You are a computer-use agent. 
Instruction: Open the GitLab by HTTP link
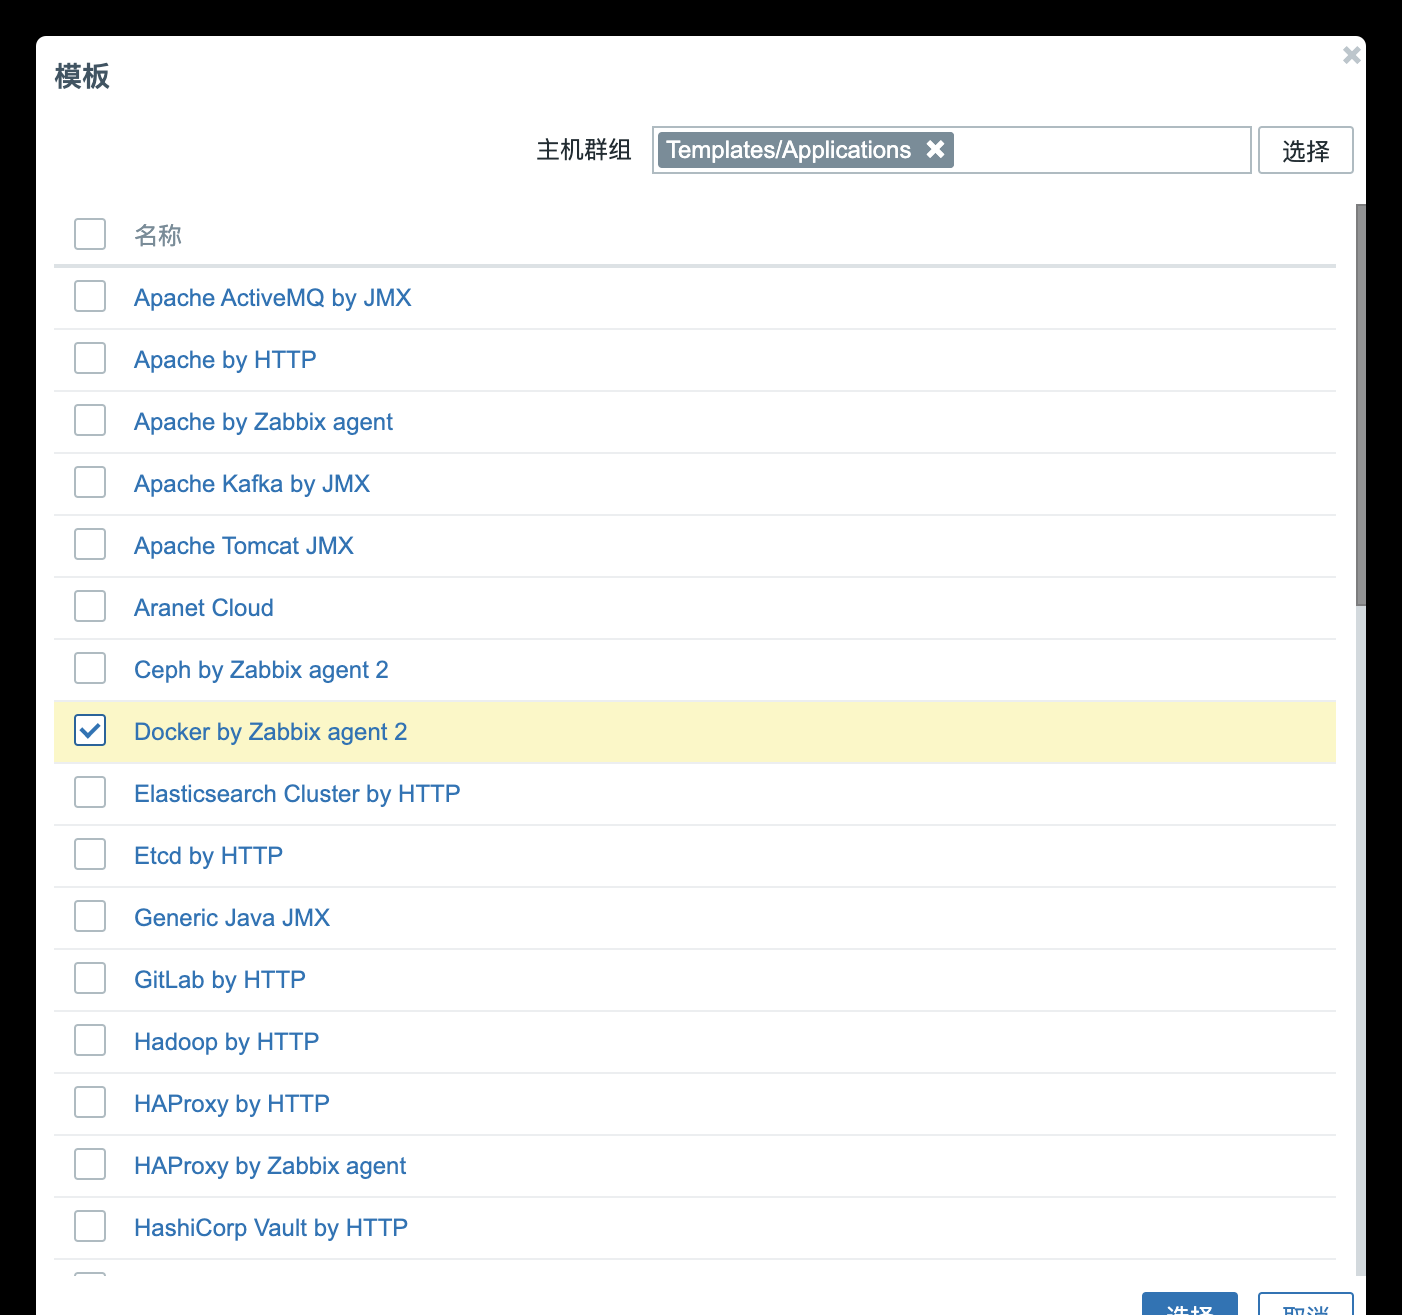click(x=220, y=980)
